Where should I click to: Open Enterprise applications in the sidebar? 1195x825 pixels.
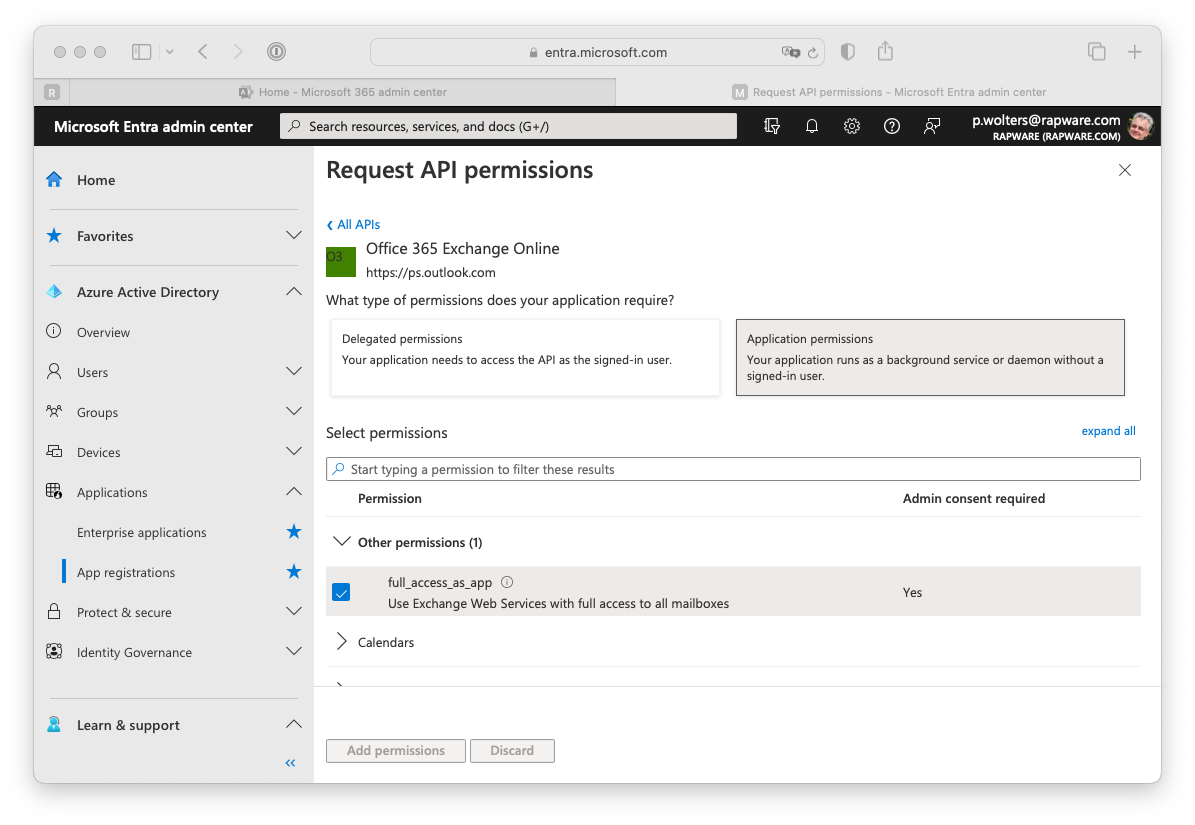[x=142, y=532]
